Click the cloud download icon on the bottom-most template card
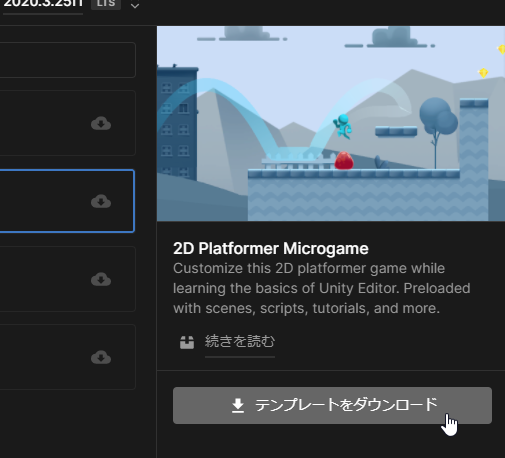The height and width of the screenshot is (458, 505). pyautogui.click(x=101, y=357)
